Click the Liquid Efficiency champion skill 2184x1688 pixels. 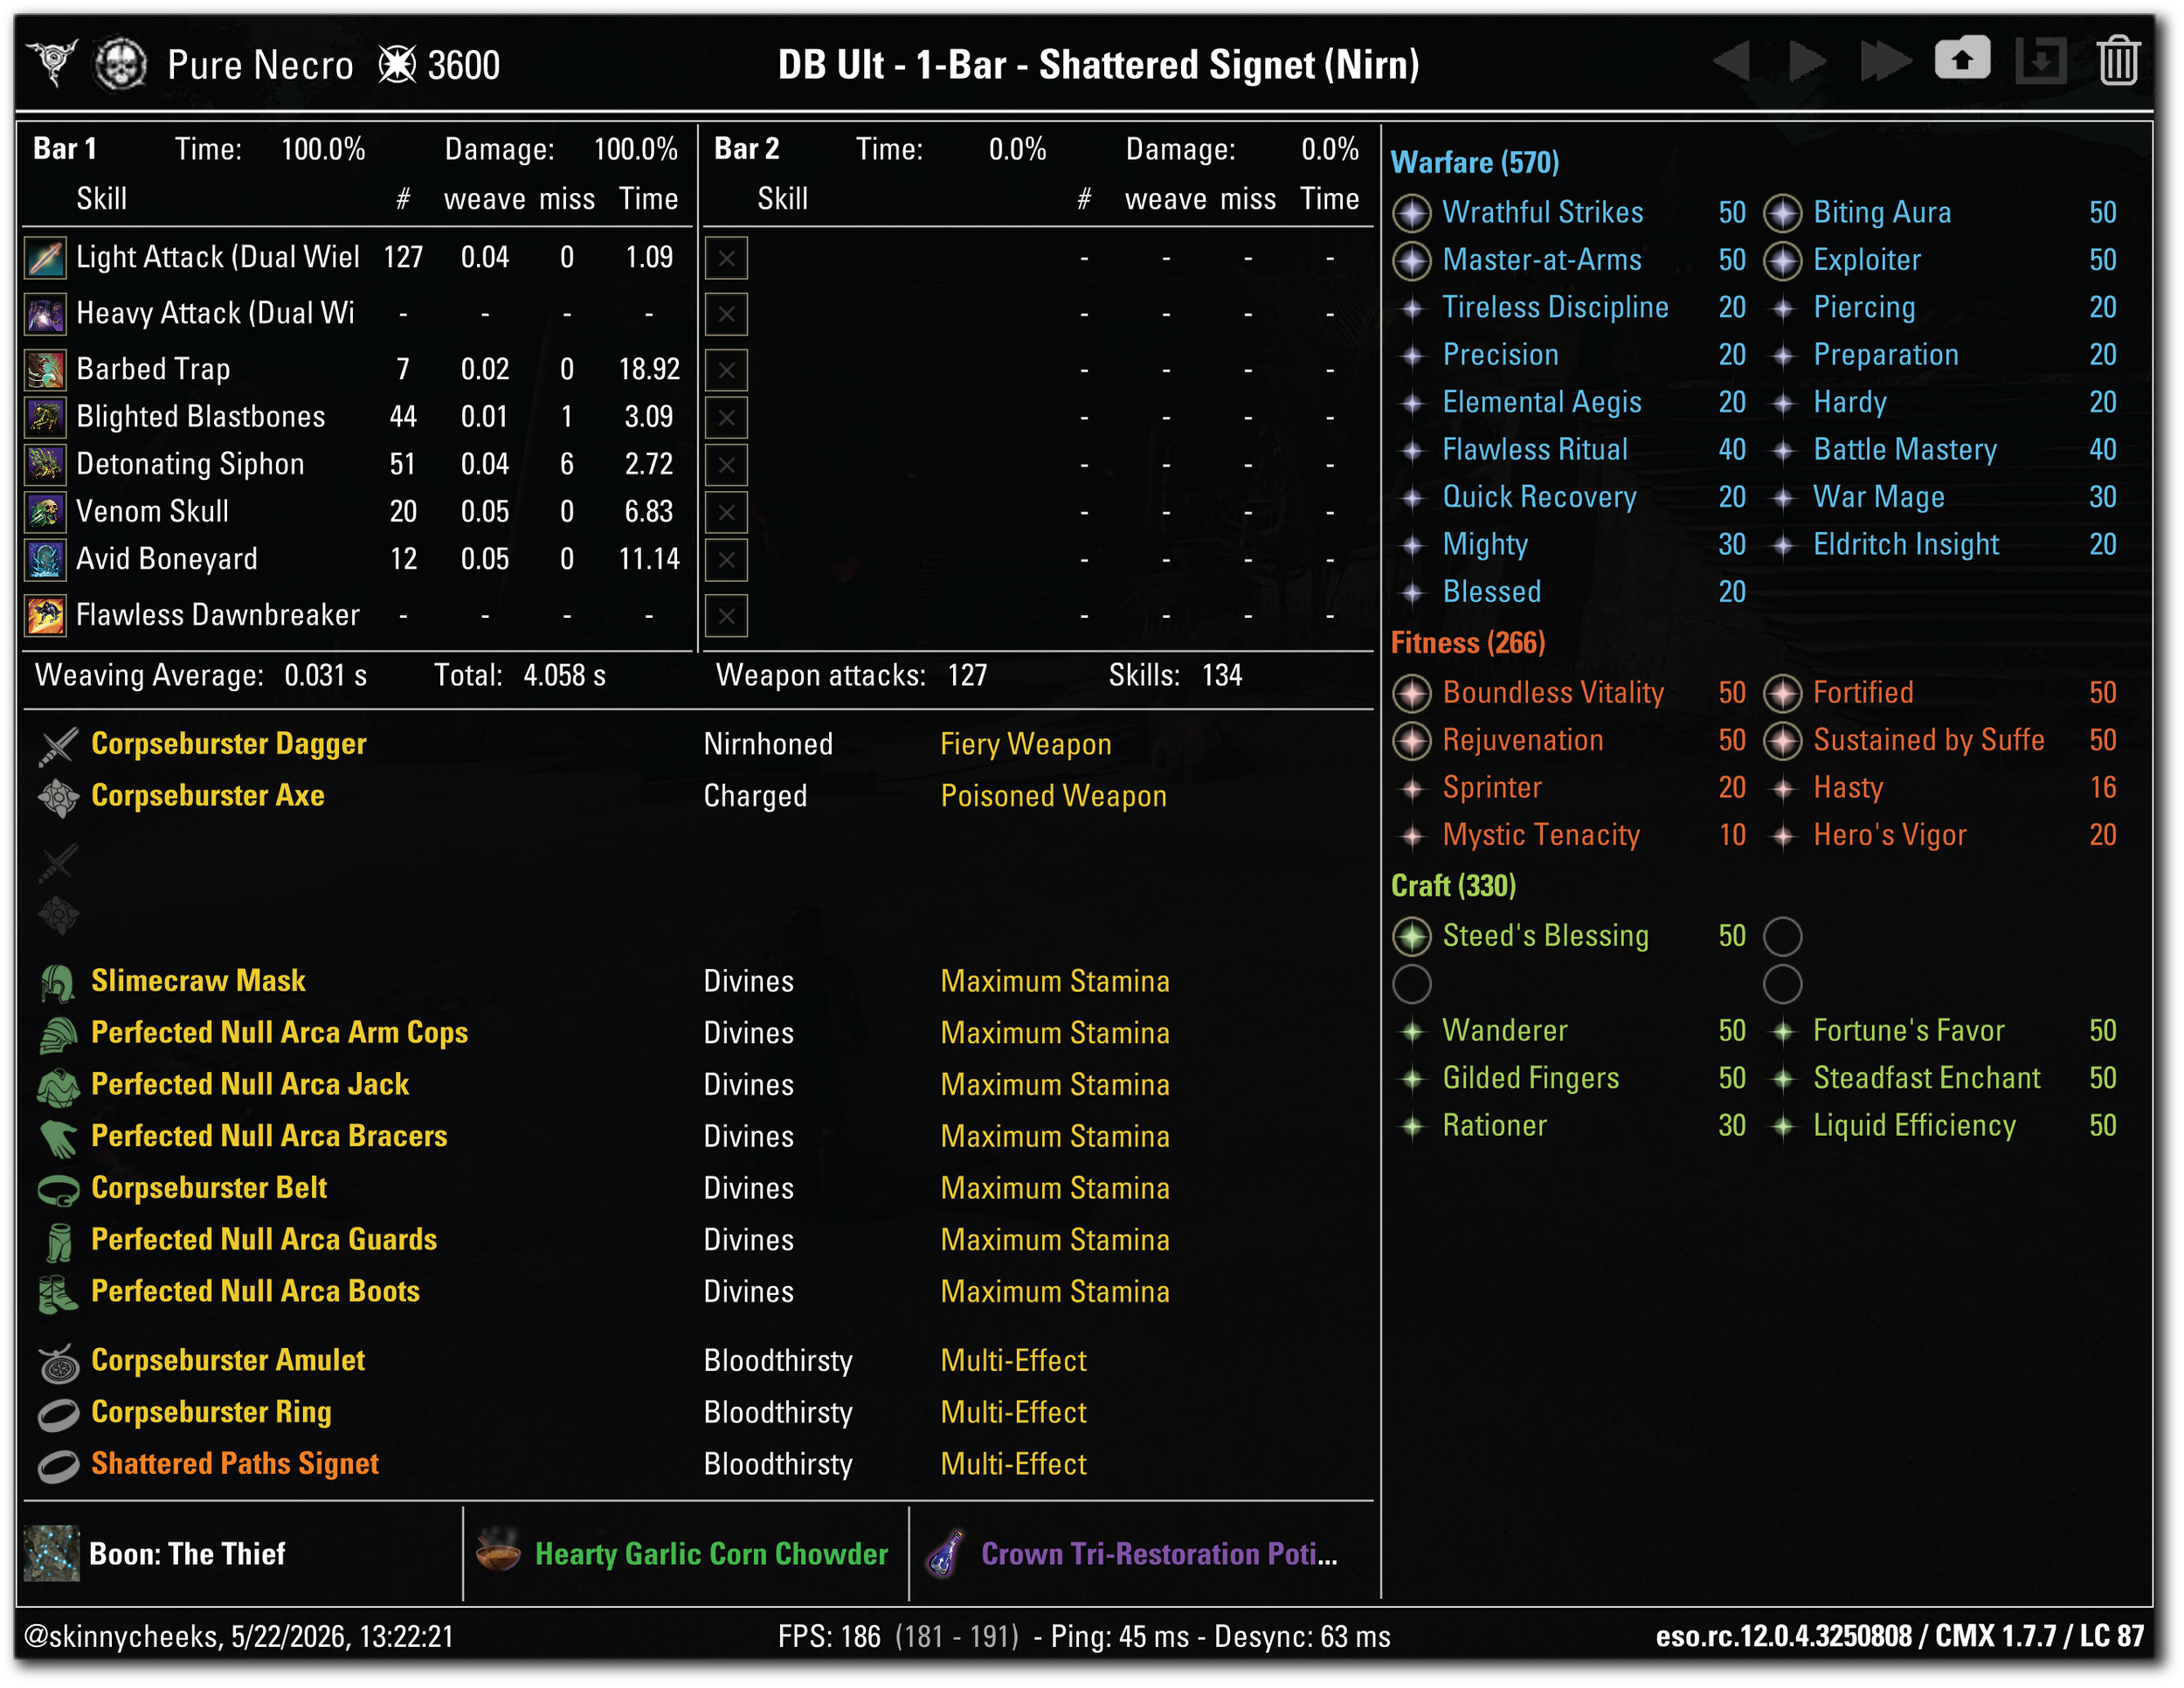click(1914, 1125)
